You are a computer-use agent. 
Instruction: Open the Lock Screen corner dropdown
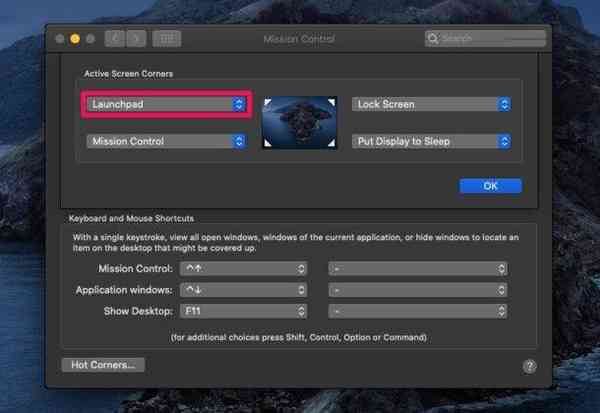pyautogui.click(x=431, y=104)
